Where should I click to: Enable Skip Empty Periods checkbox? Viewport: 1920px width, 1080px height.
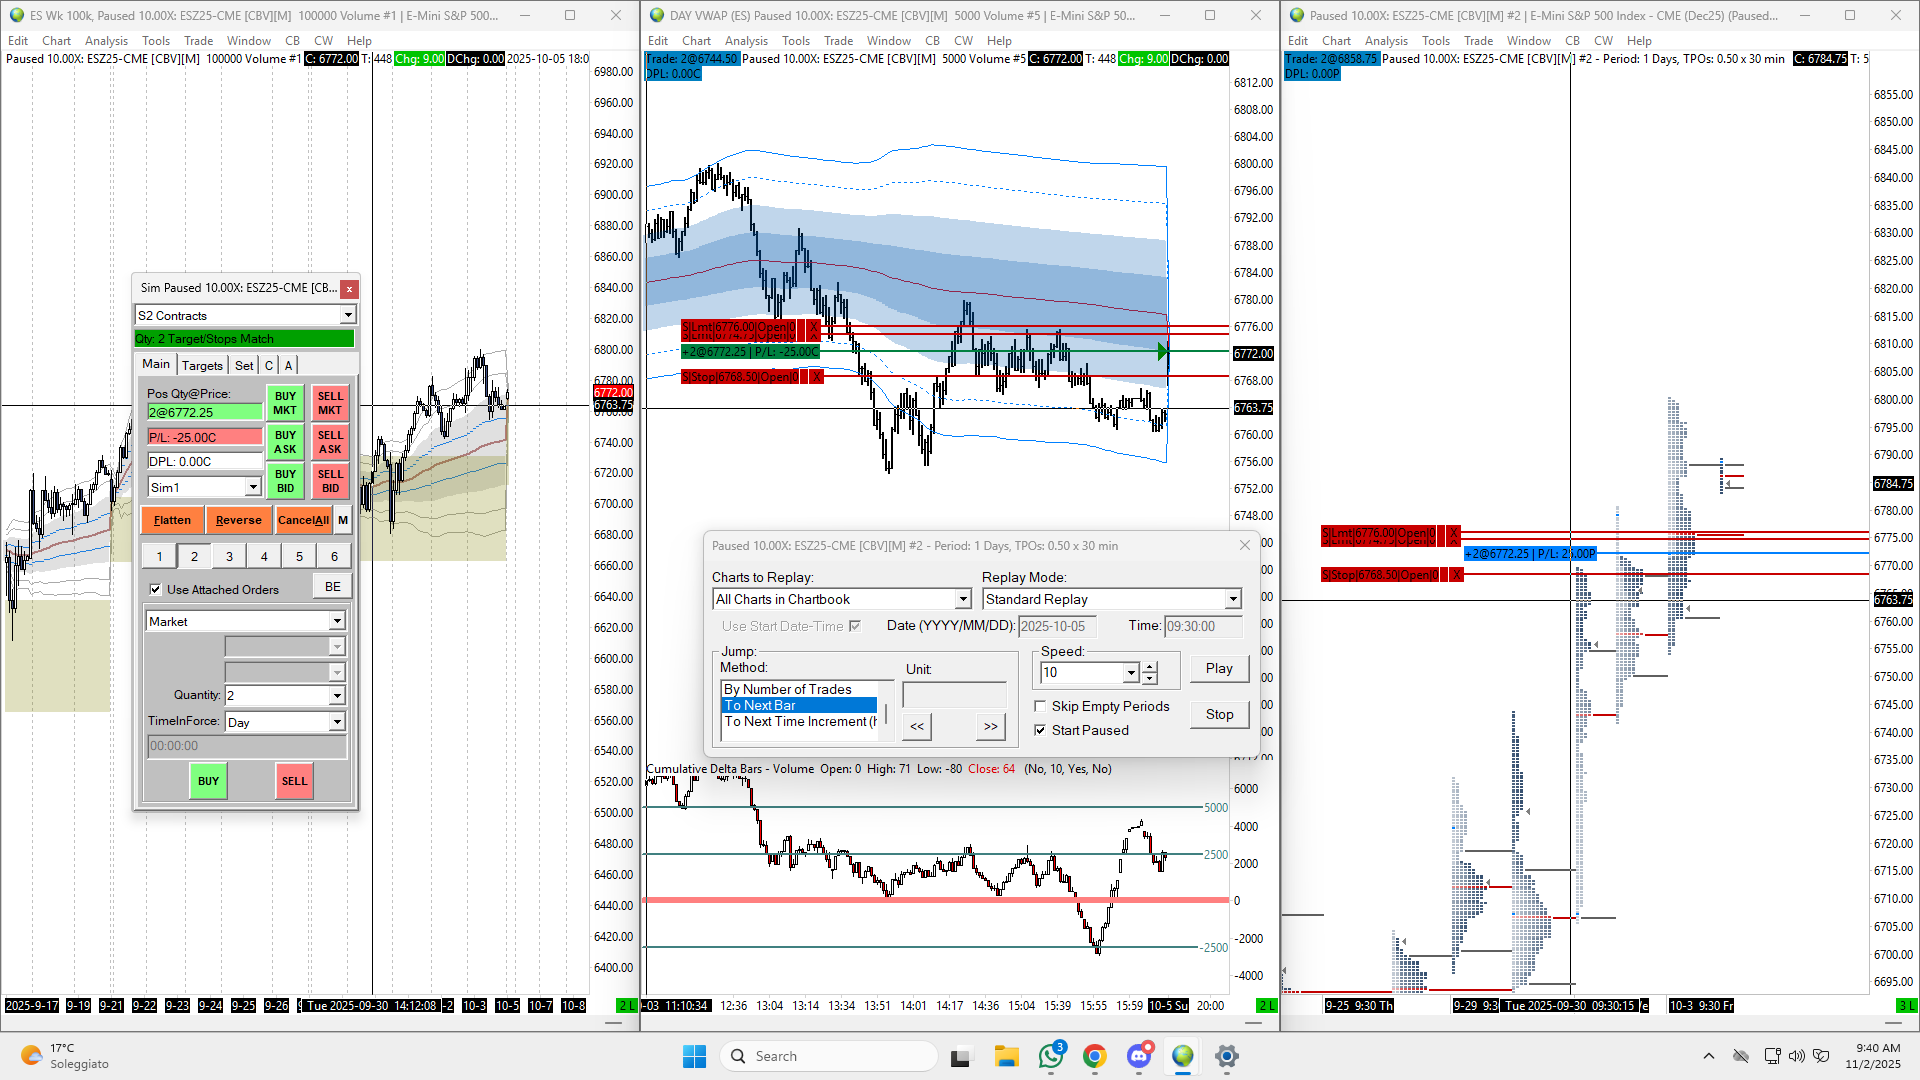click(x=1040, y=706)
